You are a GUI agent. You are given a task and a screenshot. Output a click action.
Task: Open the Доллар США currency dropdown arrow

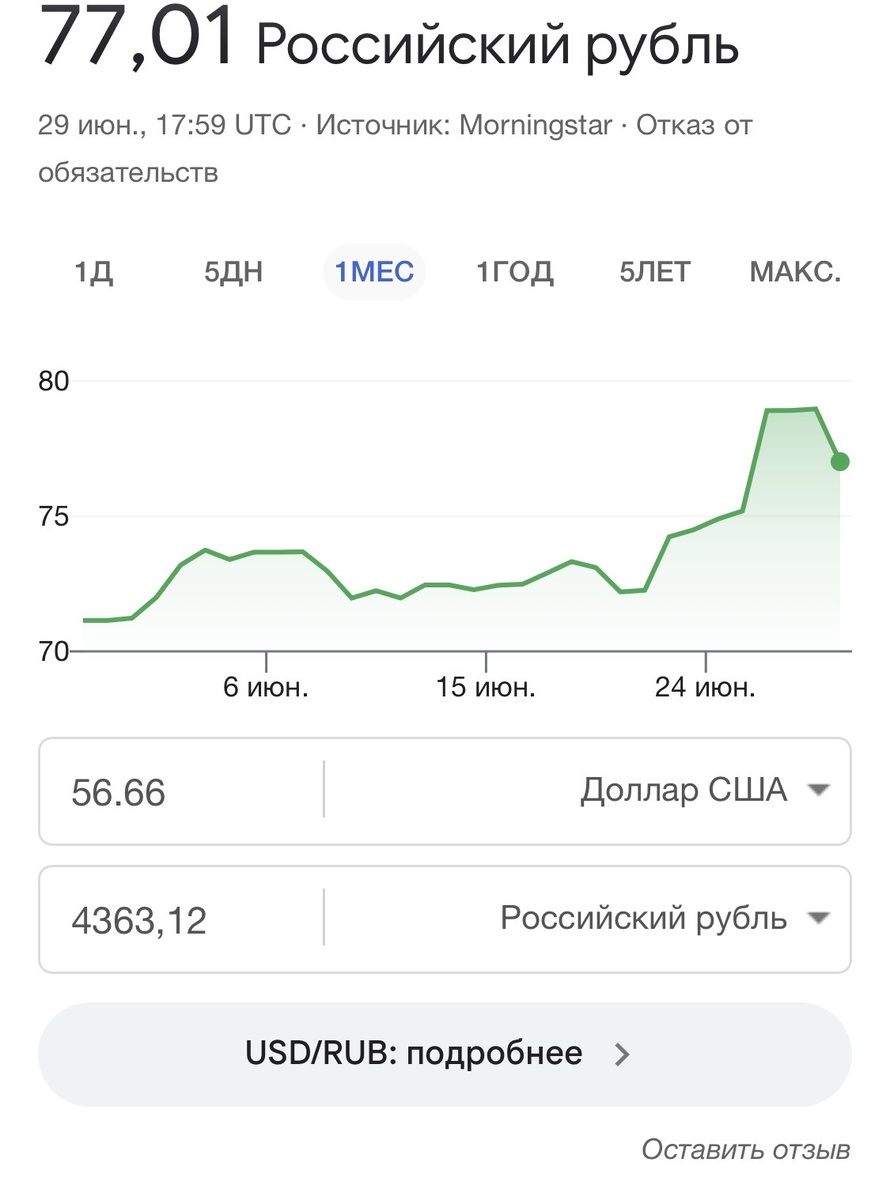[818, 790]
